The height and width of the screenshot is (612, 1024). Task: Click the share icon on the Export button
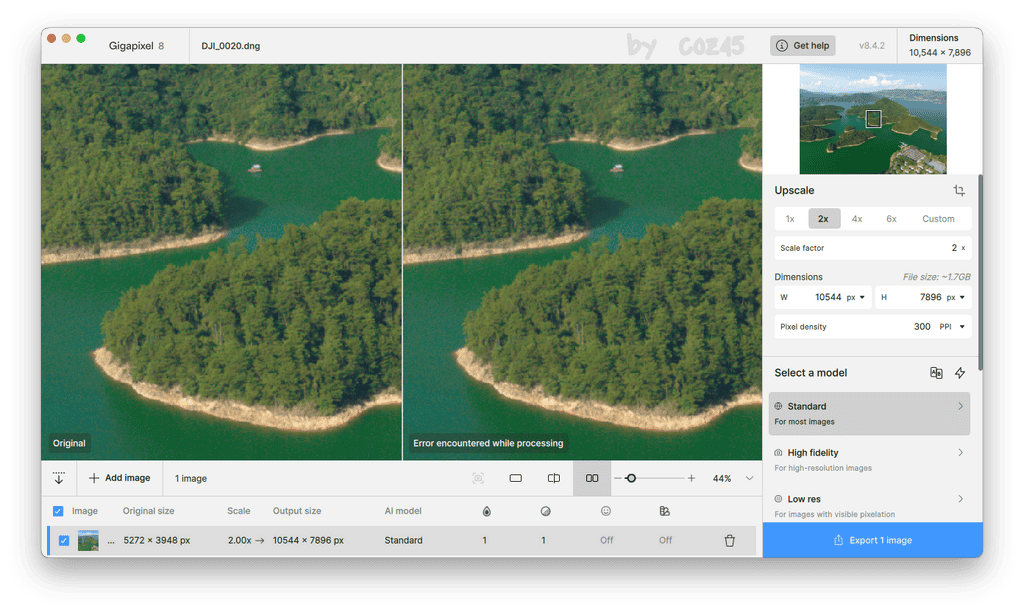[839, 540]
